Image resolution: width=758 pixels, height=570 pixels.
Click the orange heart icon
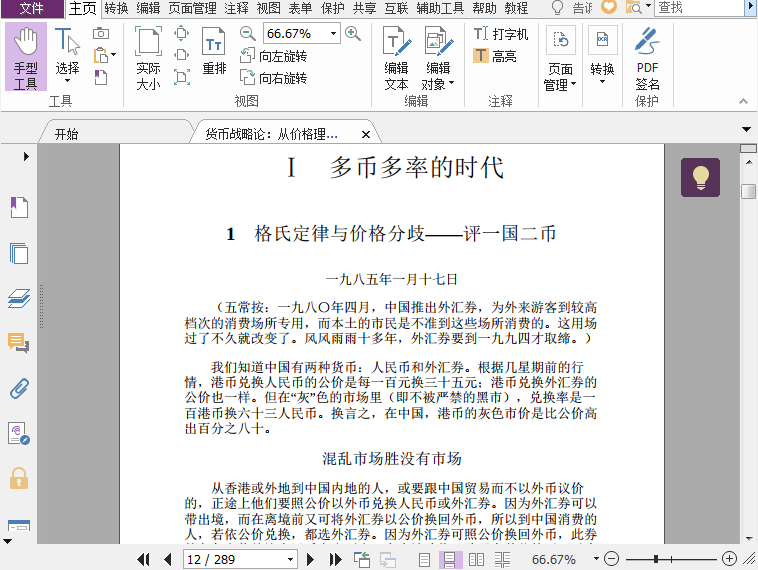pos(609,7)
